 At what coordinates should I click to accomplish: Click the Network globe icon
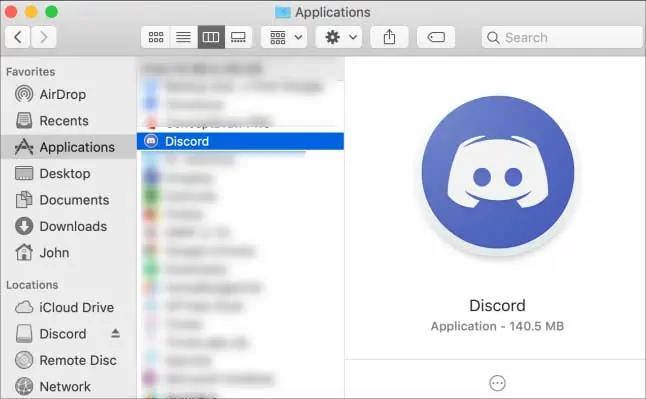[x=24, y=387]
